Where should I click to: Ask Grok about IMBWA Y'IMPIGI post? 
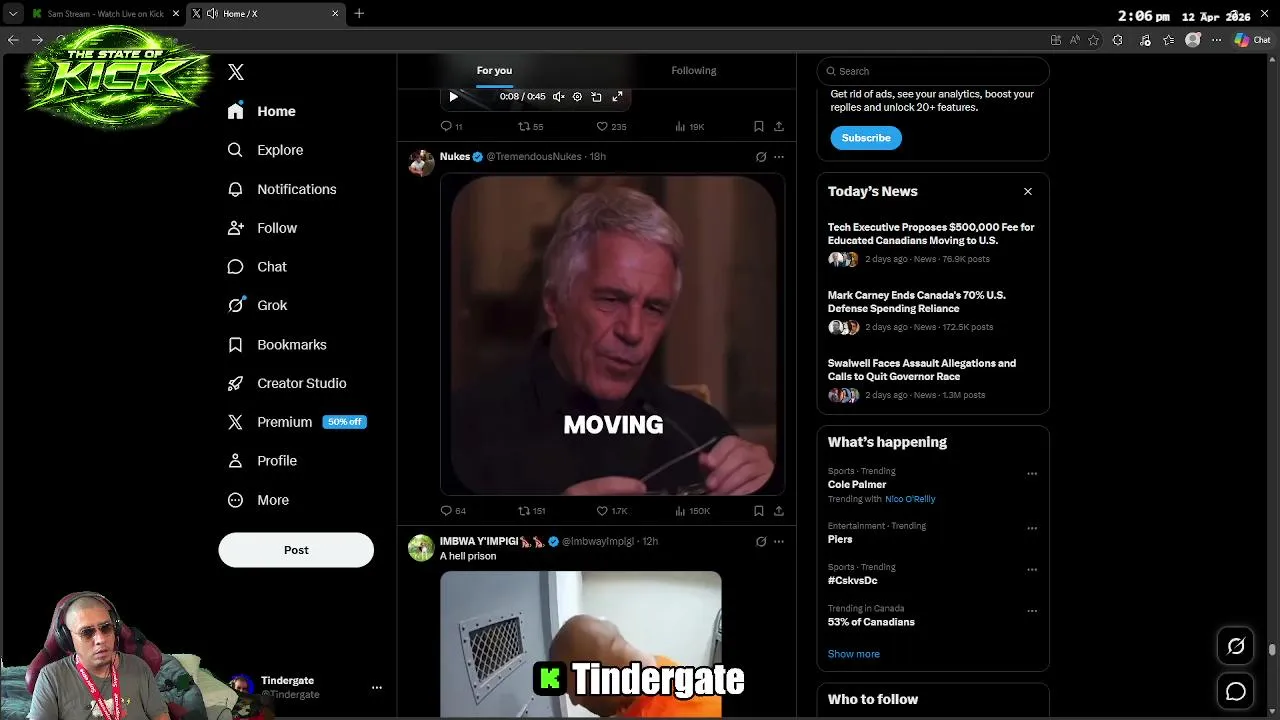(761, 541)
